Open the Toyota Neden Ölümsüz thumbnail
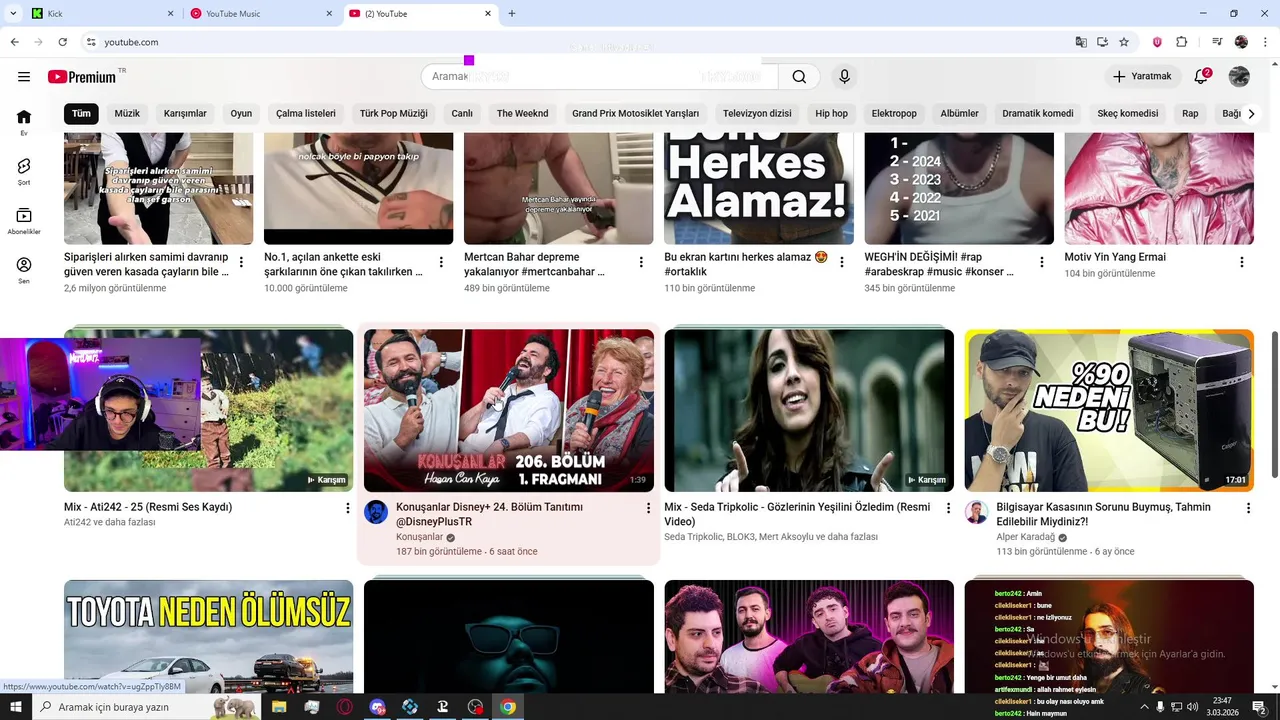 click(208, 637)
